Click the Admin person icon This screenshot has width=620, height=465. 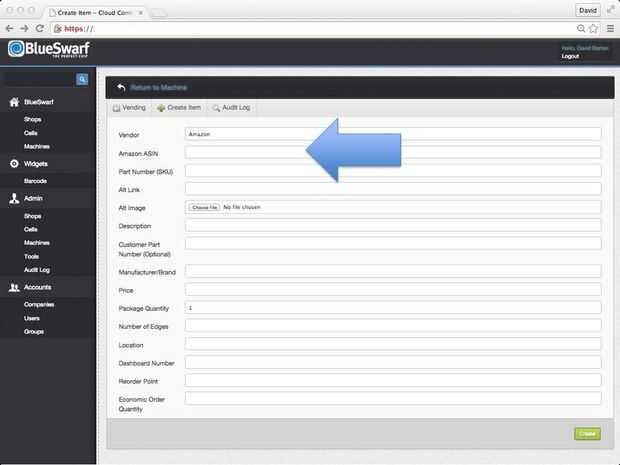coord(14,198)
